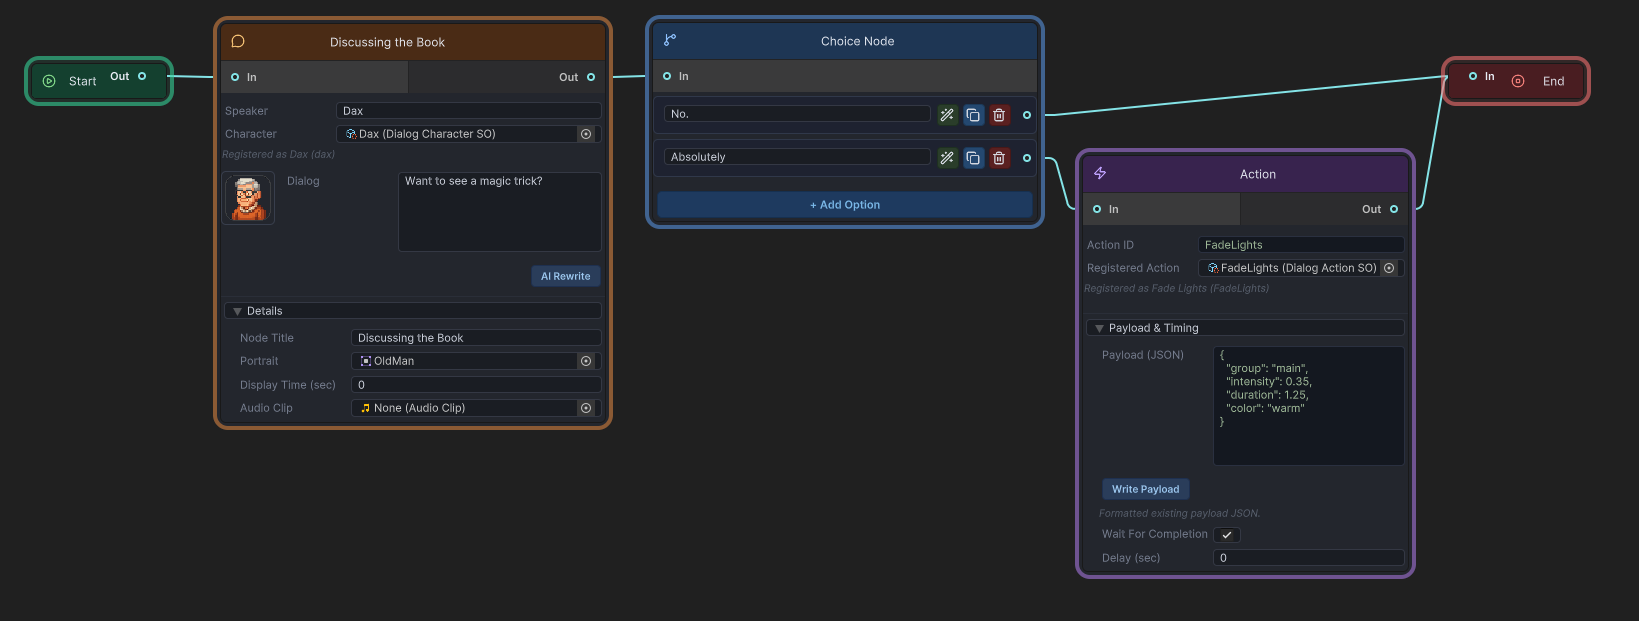Screen dimensions: 1639x621
Task: Click the Node Title field
Action: 477,338
